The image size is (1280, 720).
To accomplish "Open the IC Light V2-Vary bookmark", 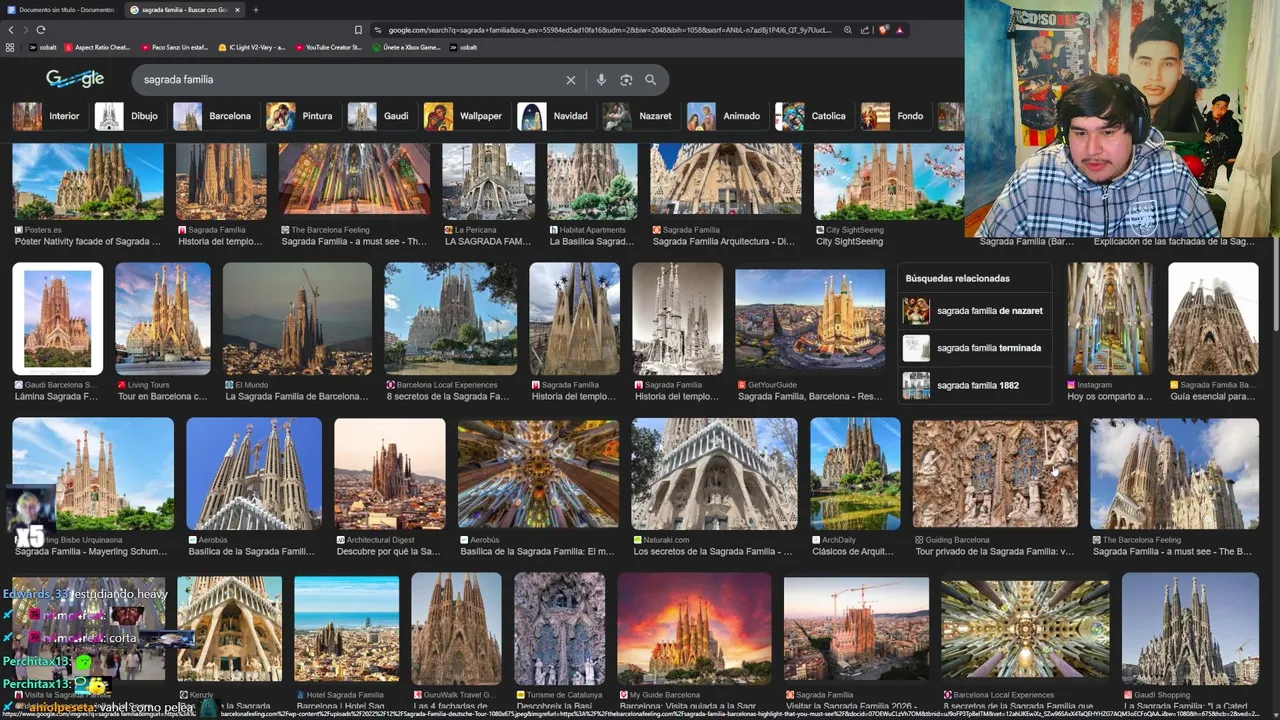I will 252,47.
